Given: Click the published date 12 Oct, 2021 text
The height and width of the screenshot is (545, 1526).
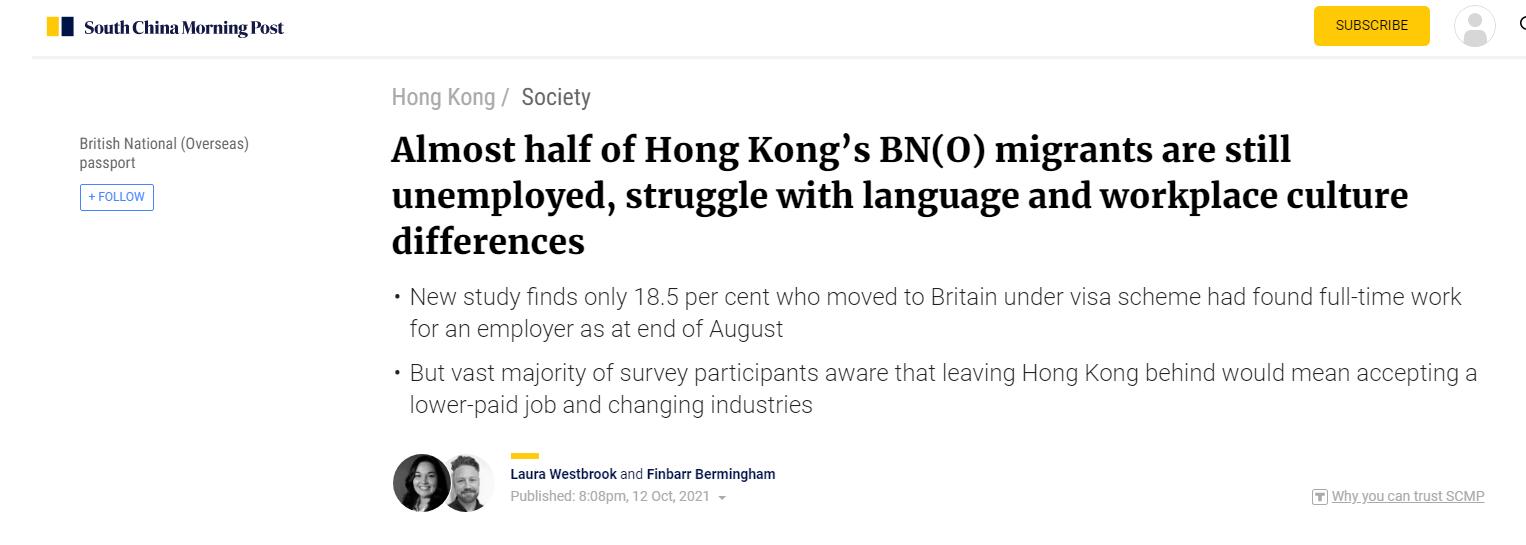Looking at the screenshot, I should pos(643,496).
